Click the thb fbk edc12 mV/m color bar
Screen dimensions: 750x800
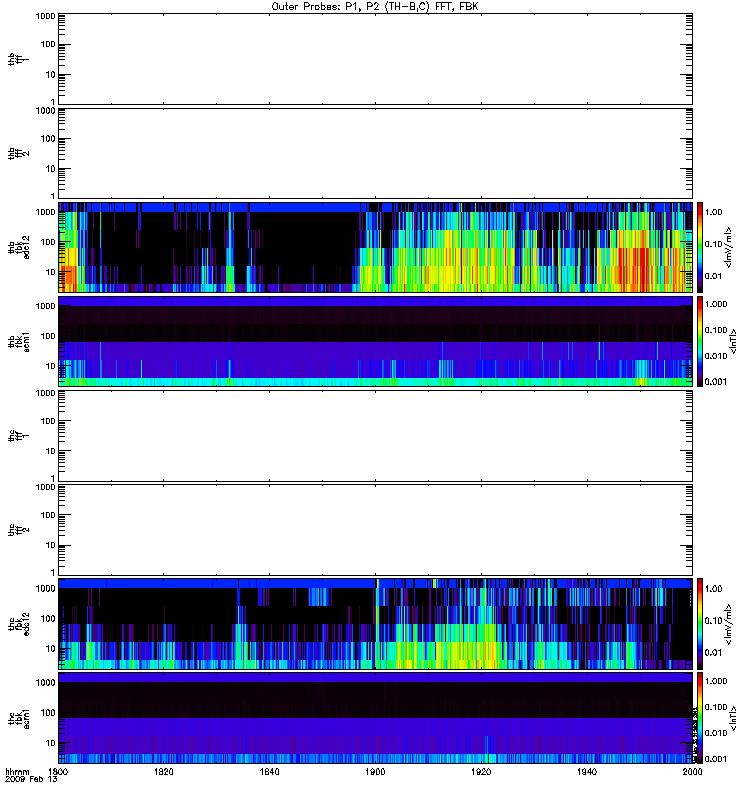pos(701,246)
